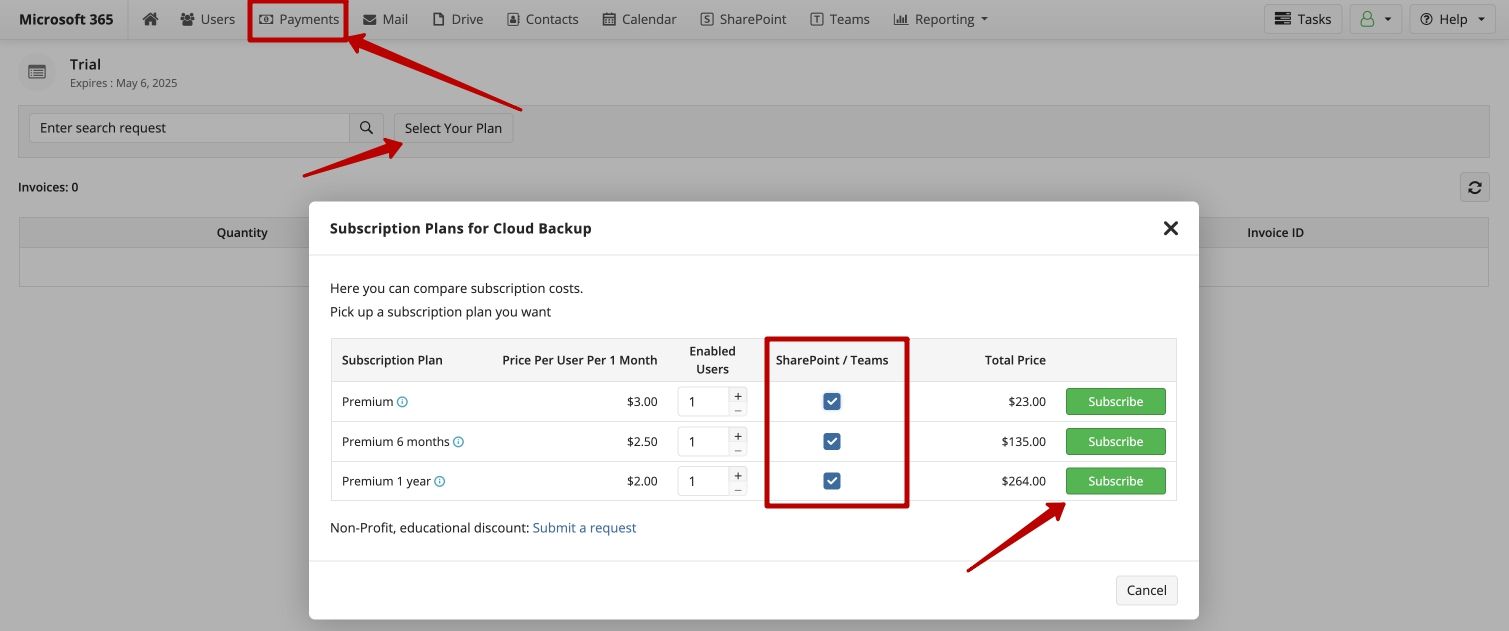The image size is (1509, 631).
Task: Click the $23.00 total price
Action: point(1027,402)
